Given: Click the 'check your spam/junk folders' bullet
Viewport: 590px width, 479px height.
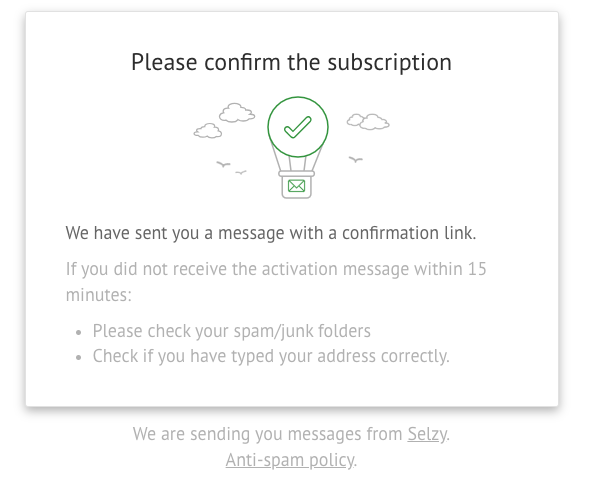Looking at the screenshot, I should click(x=232, y=331).
